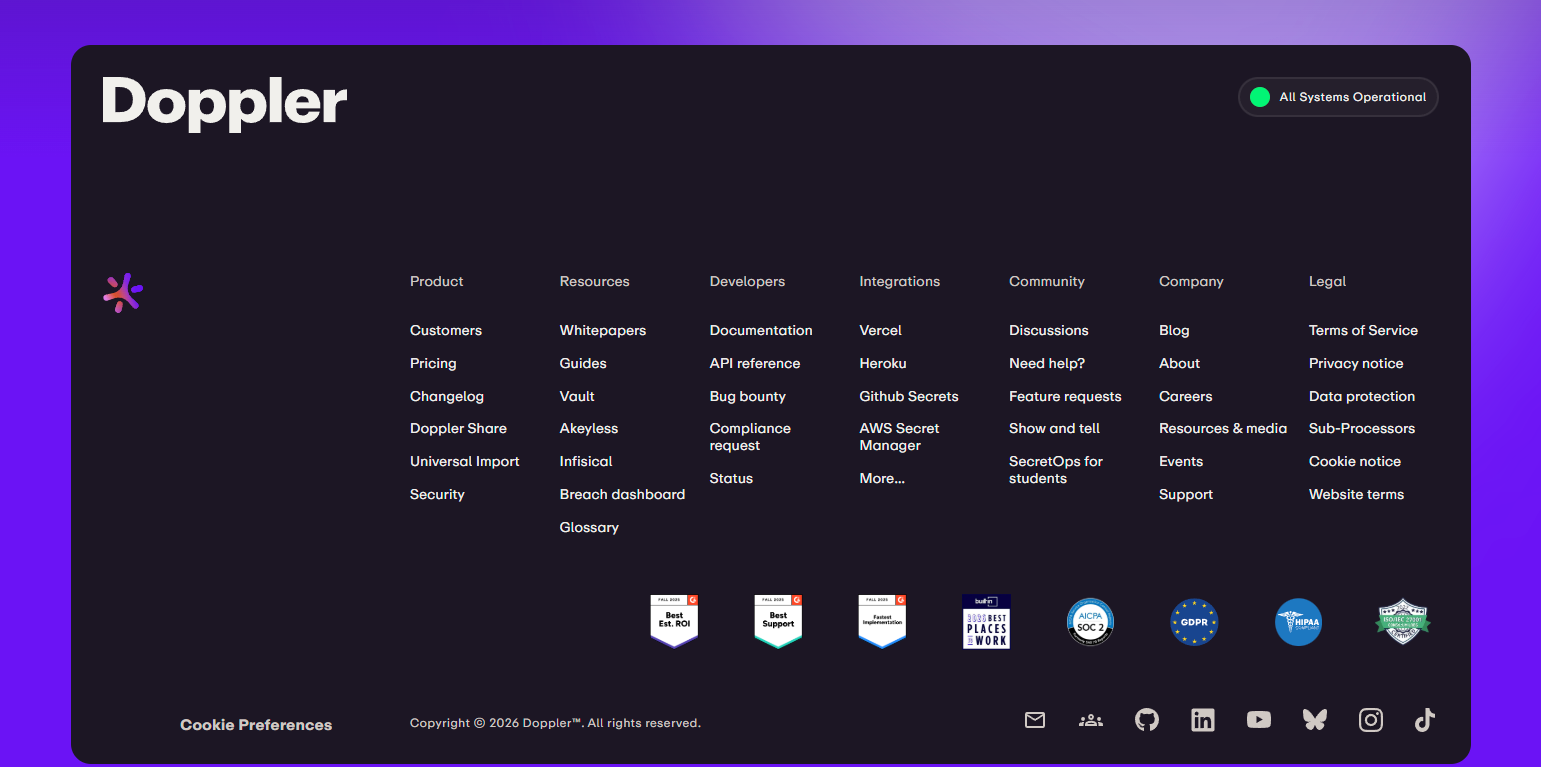Open the API reference link
1541x767 pixels.
pyautogui.click(x=755, y=363)
